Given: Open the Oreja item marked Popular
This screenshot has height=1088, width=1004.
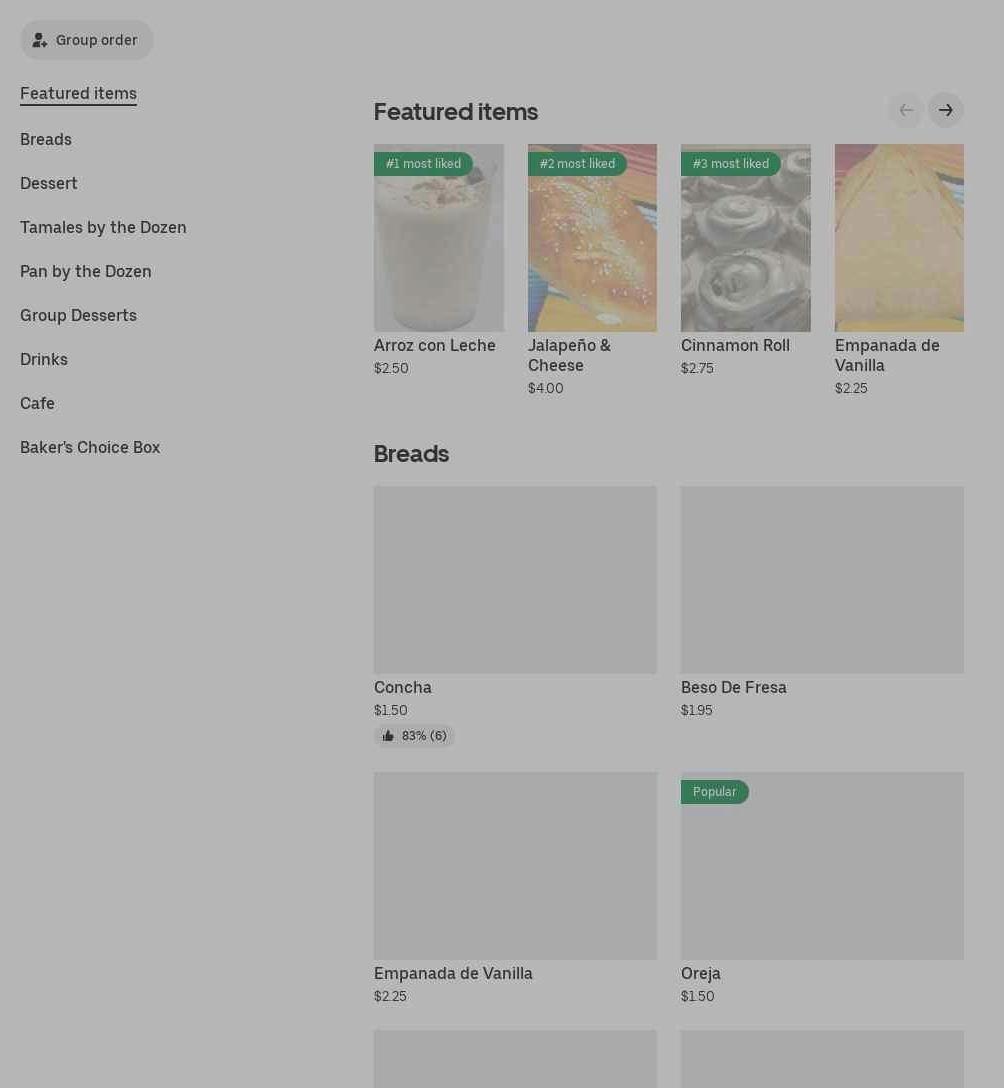Looking at the screenshot, I should click(x=822, y=866).
